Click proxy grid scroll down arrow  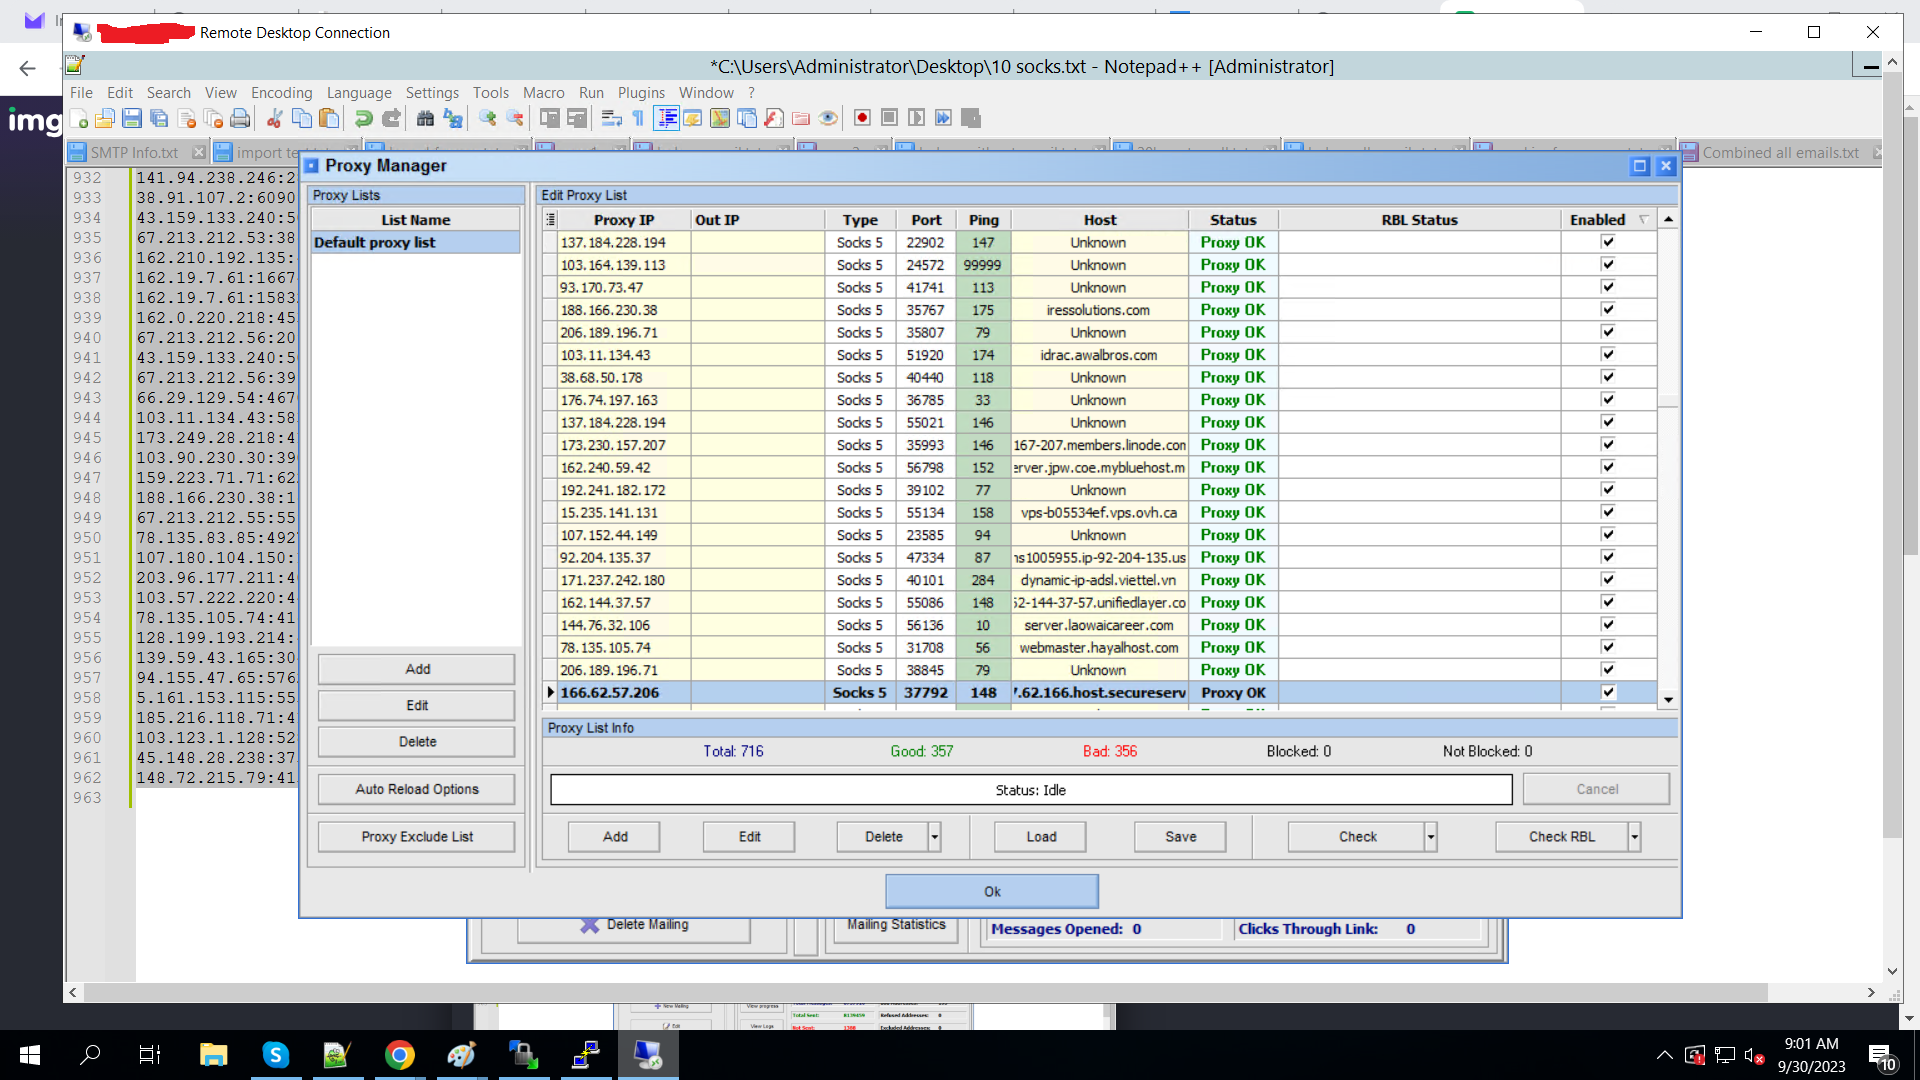(x=1668, y=700)
